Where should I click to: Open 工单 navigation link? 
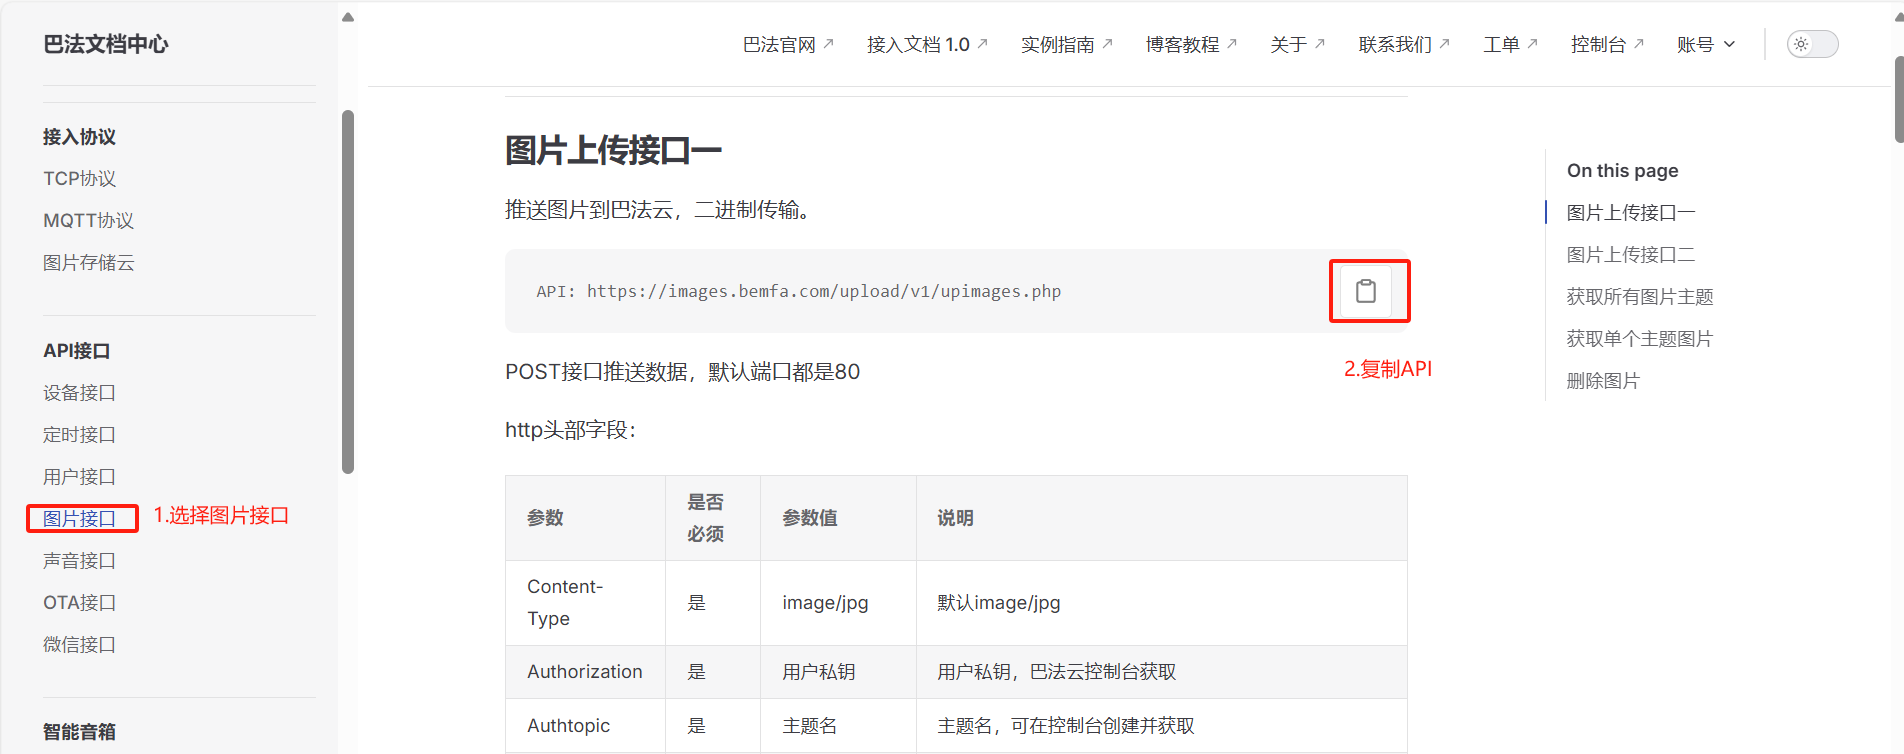click(1511, 44)
